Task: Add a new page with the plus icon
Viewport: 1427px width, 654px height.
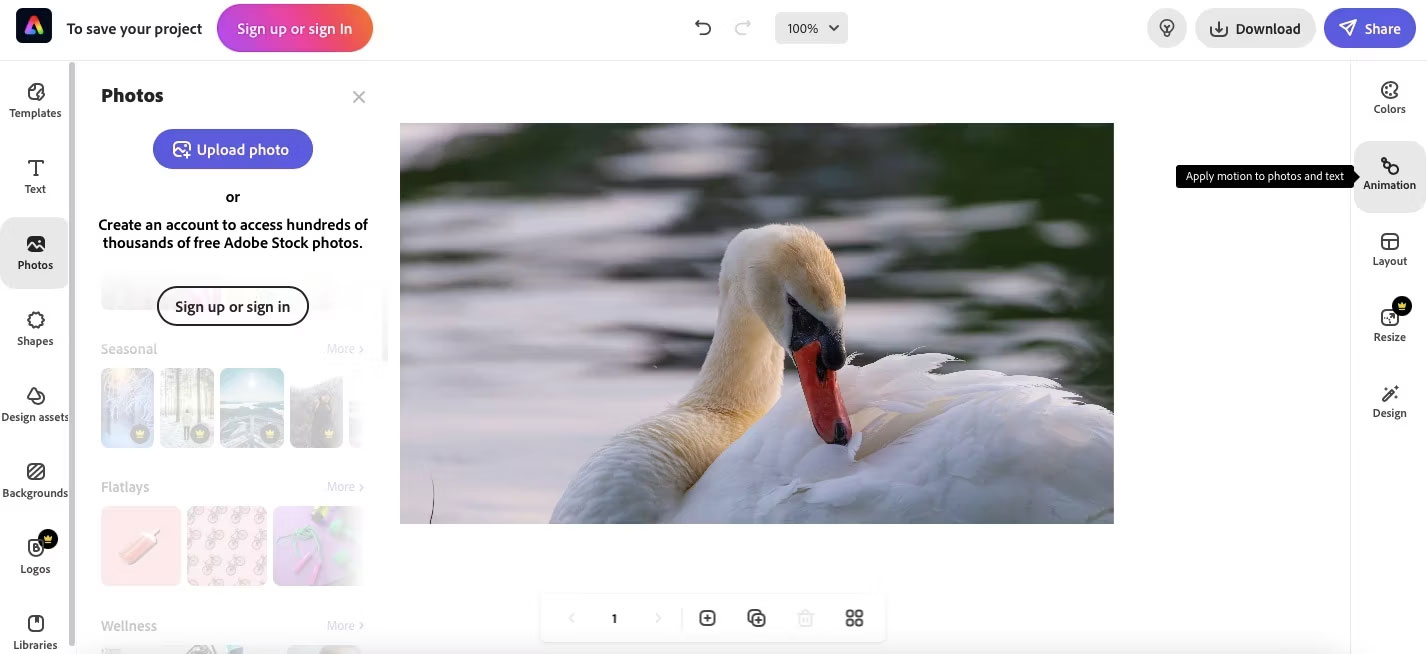Action: tap(707, 618)
